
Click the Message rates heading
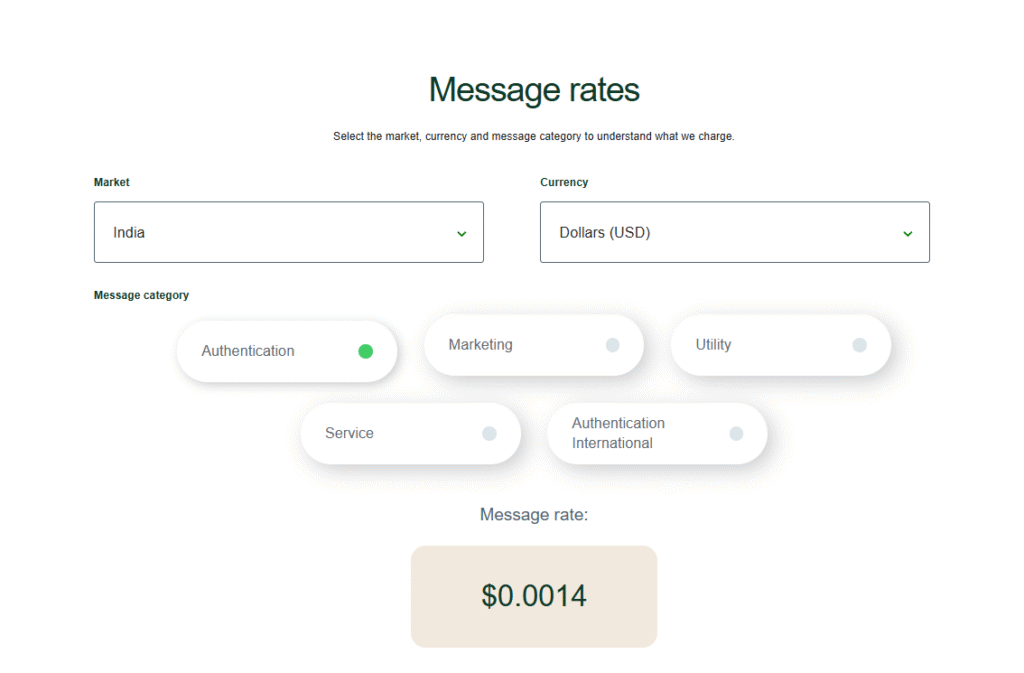534,90
